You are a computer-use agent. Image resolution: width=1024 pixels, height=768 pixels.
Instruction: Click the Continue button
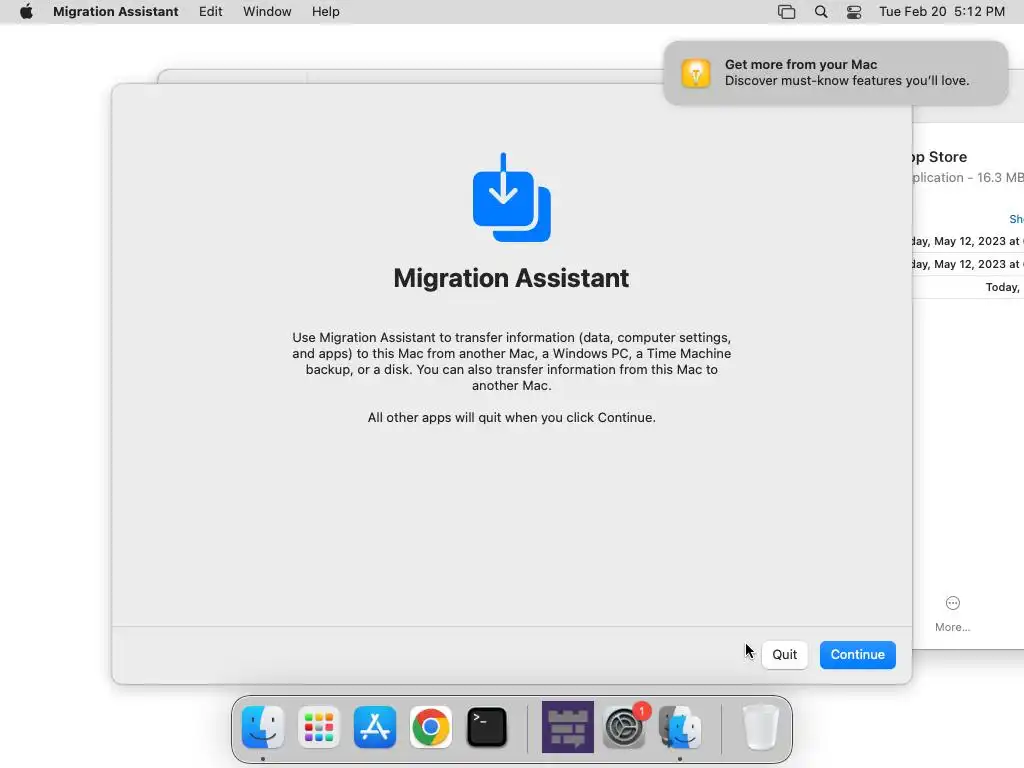(x=857, y=654)
